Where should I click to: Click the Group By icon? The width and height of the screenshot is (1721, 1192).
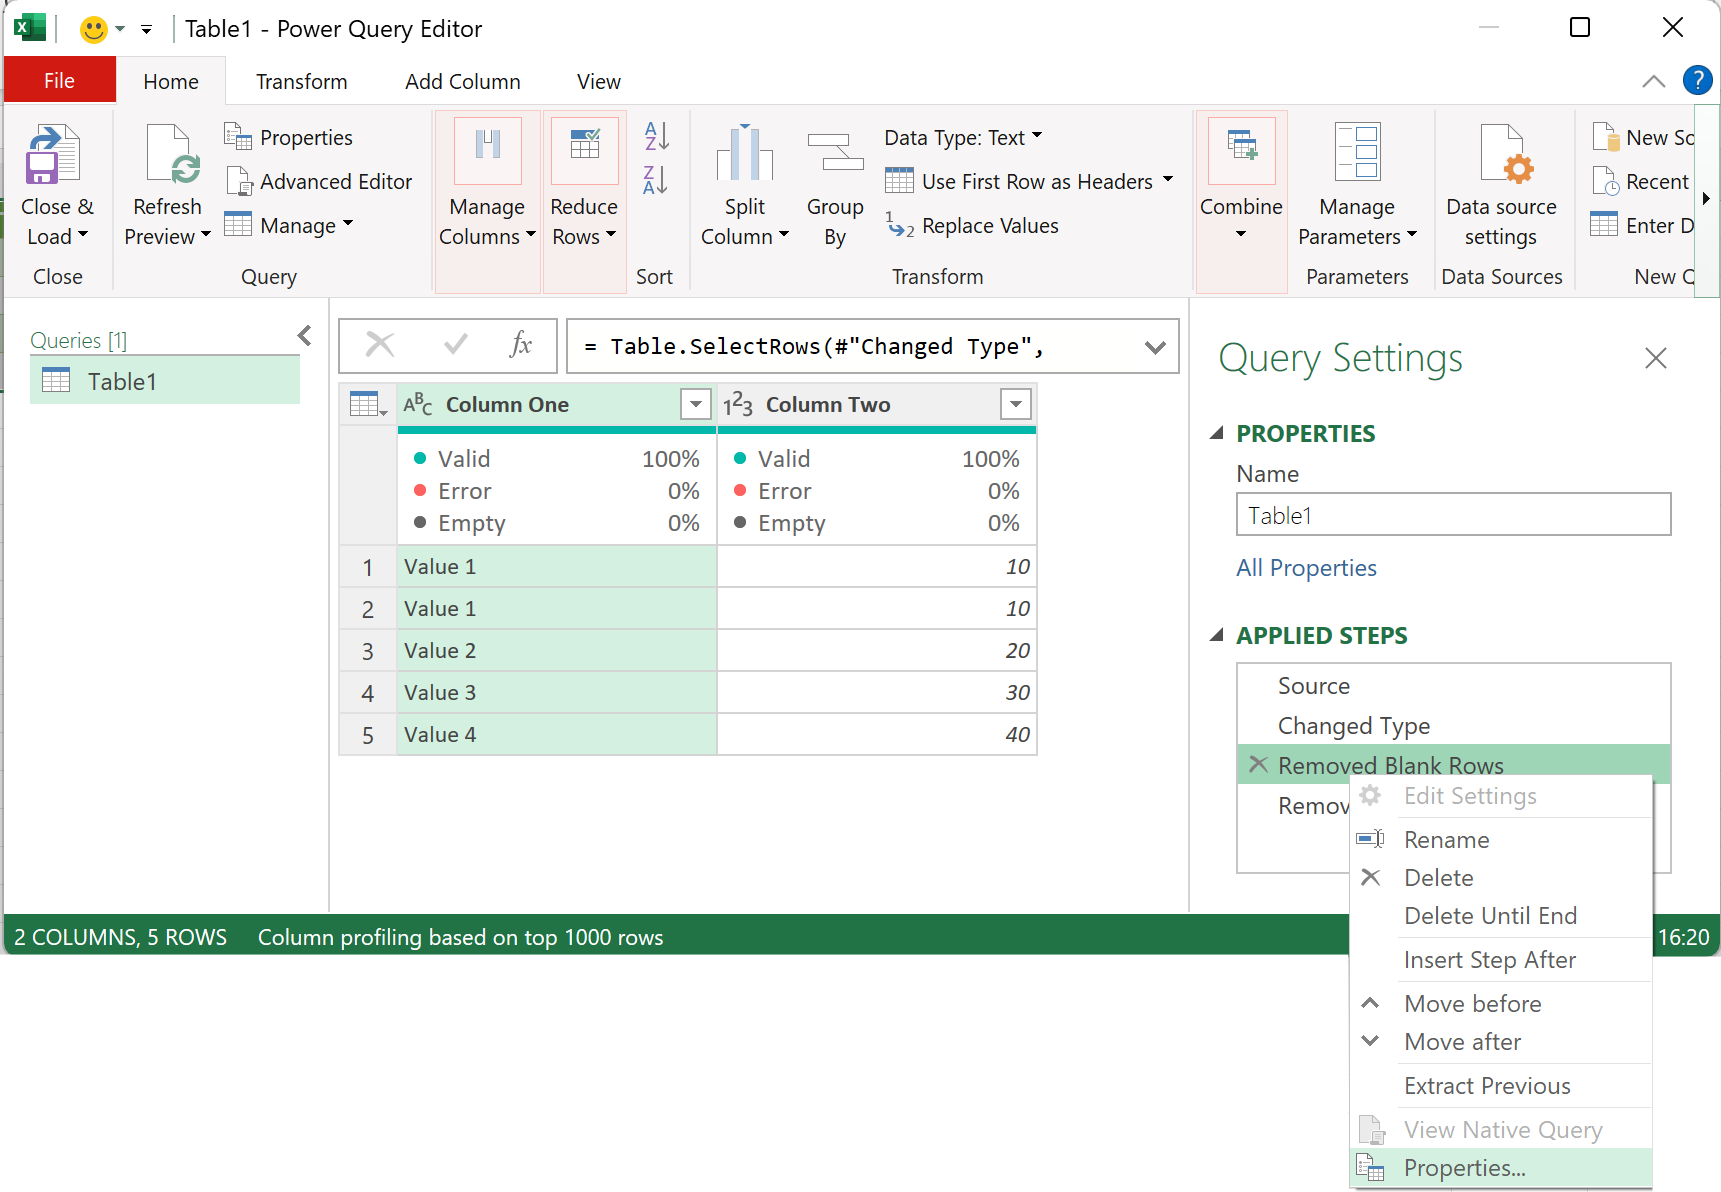tap(835, 153)
